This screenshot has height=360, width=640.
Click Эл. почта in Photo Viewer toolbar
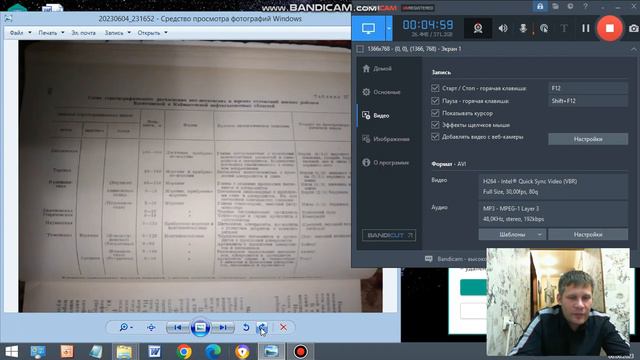[84, 33]
